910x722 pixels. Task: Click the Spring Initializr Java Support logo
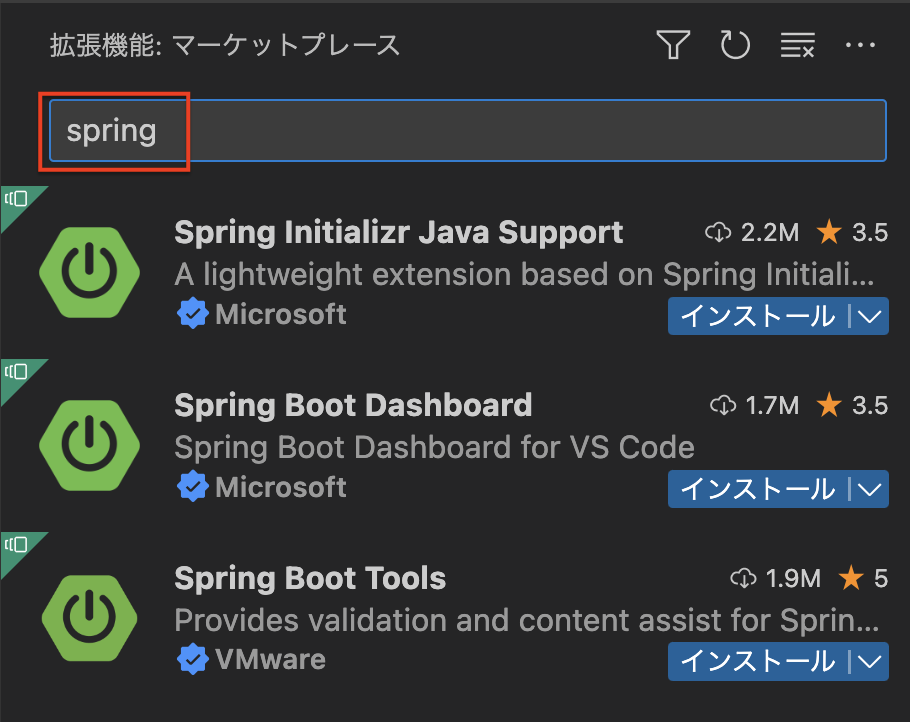pos(89,272)
